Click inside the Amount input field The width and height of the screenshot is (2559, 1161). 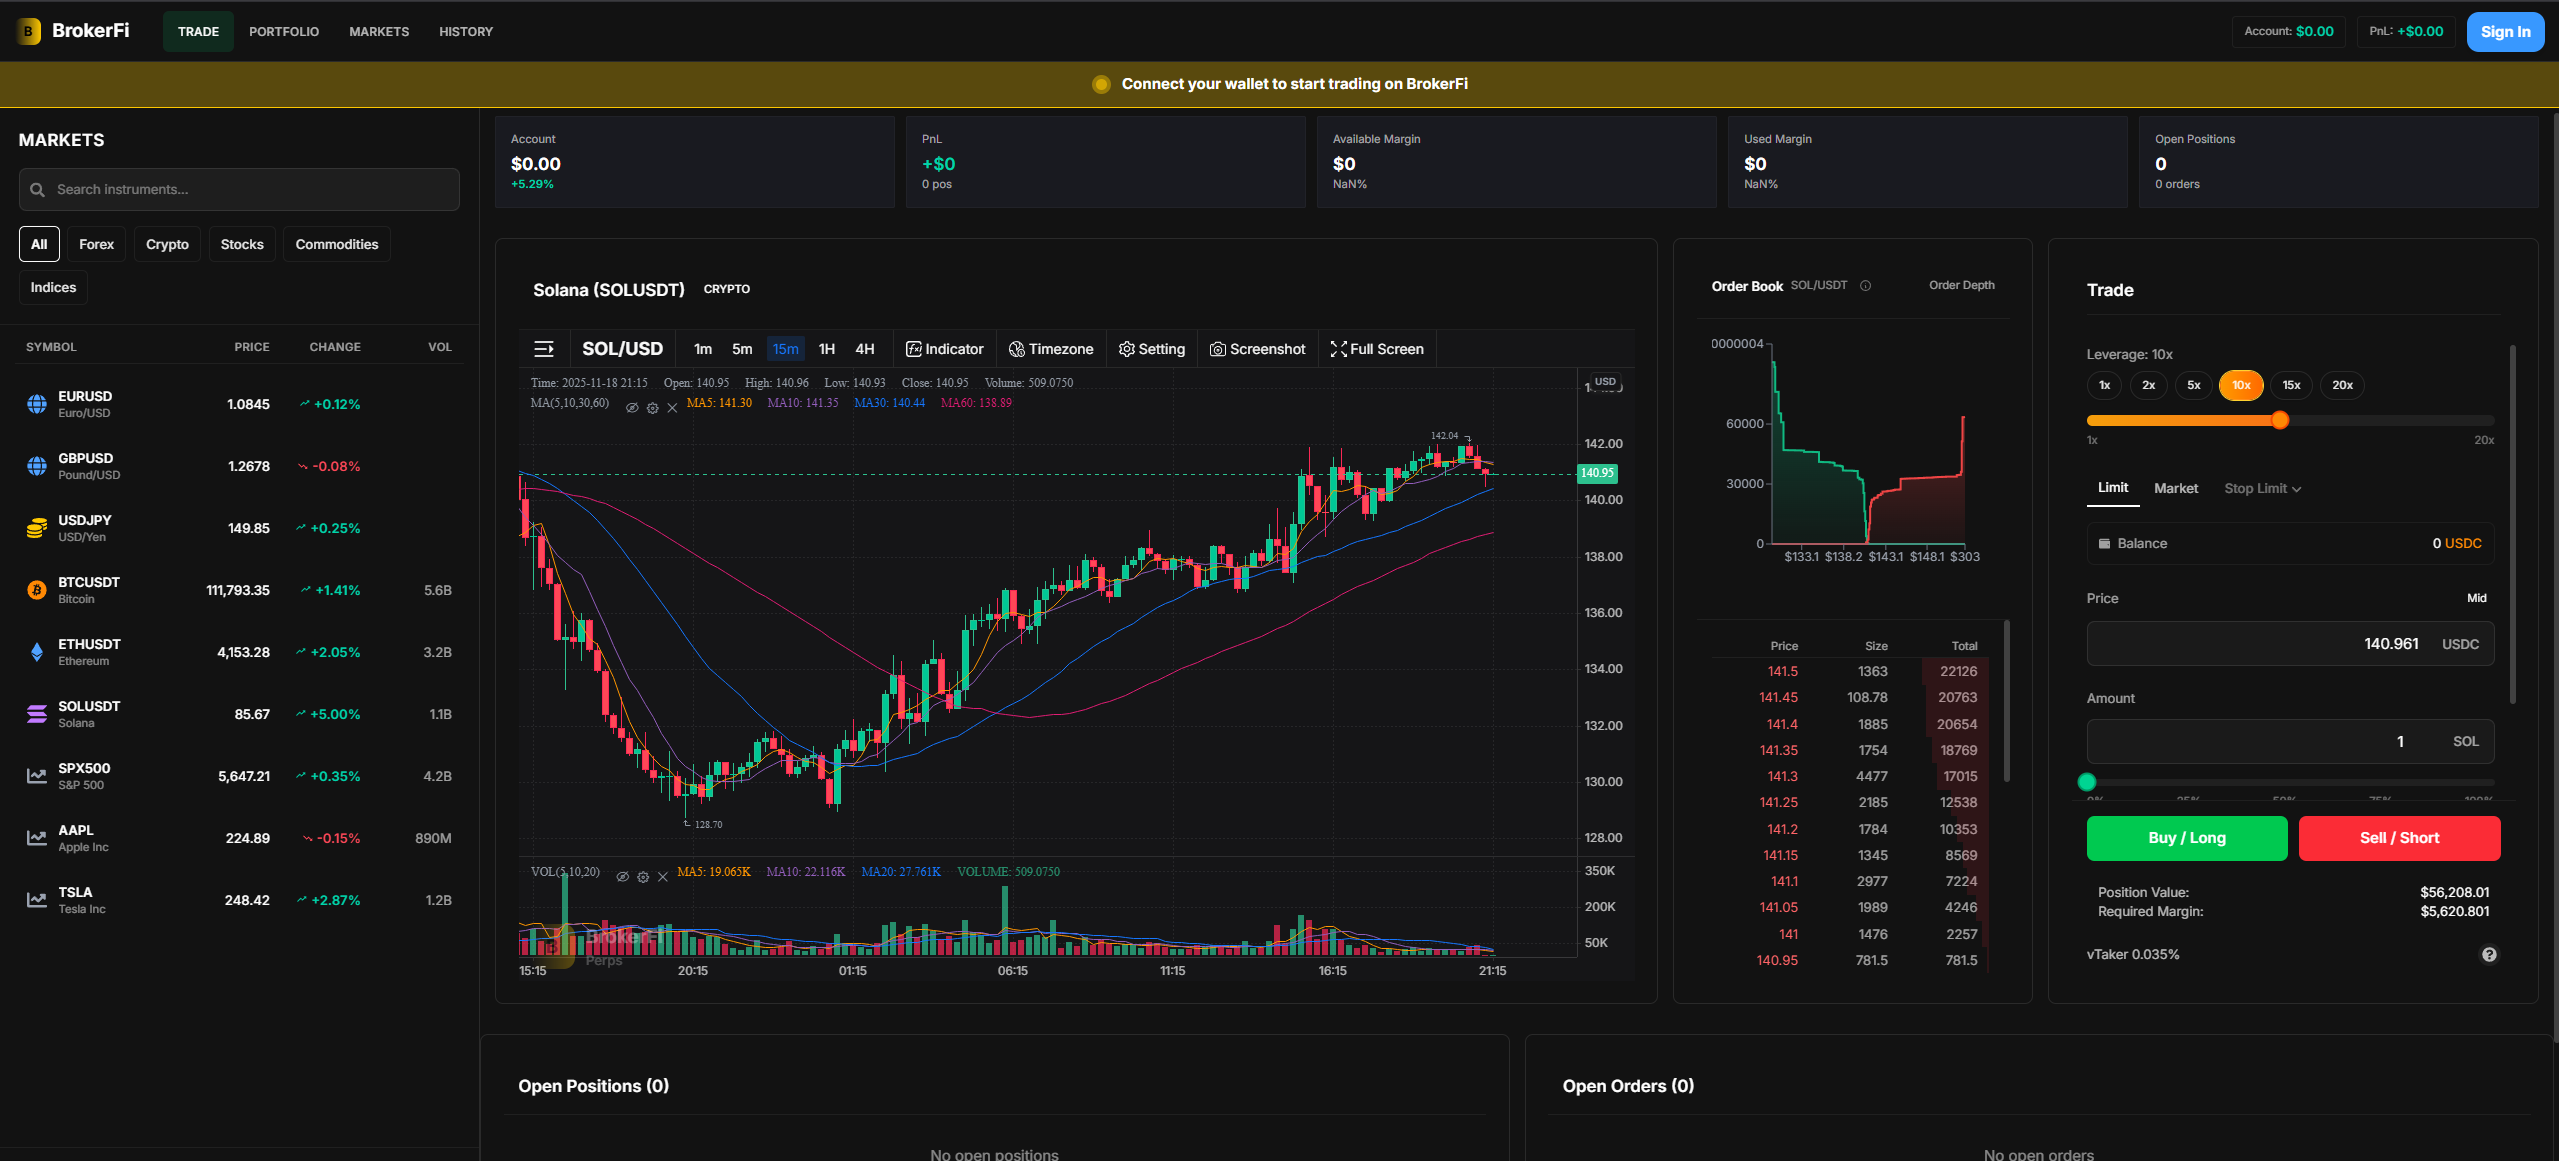(2290, 741)
